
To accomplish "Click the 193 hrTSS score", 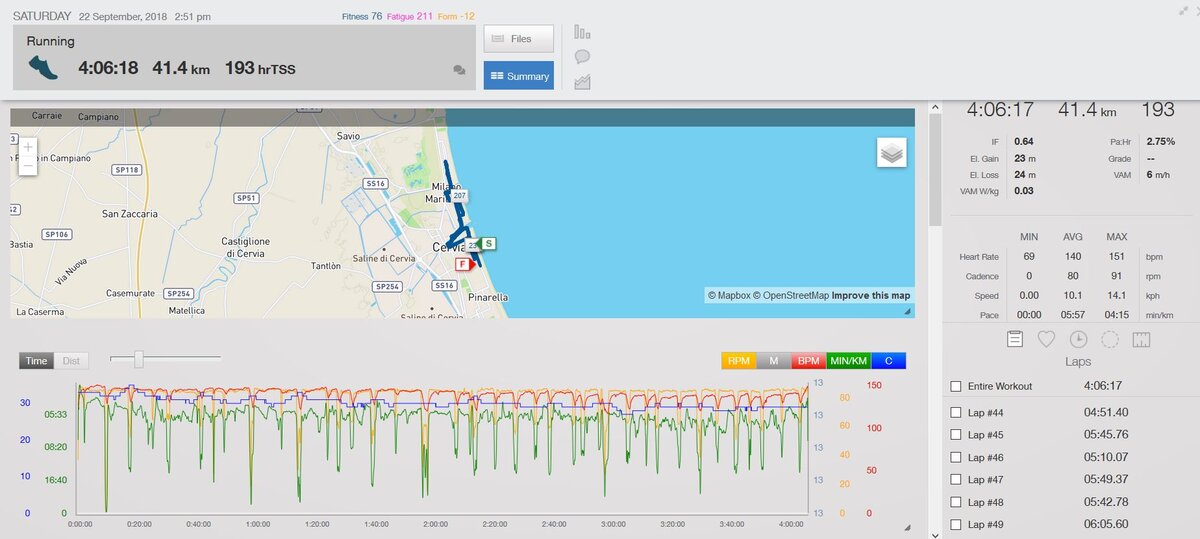I will coord(260,68).
